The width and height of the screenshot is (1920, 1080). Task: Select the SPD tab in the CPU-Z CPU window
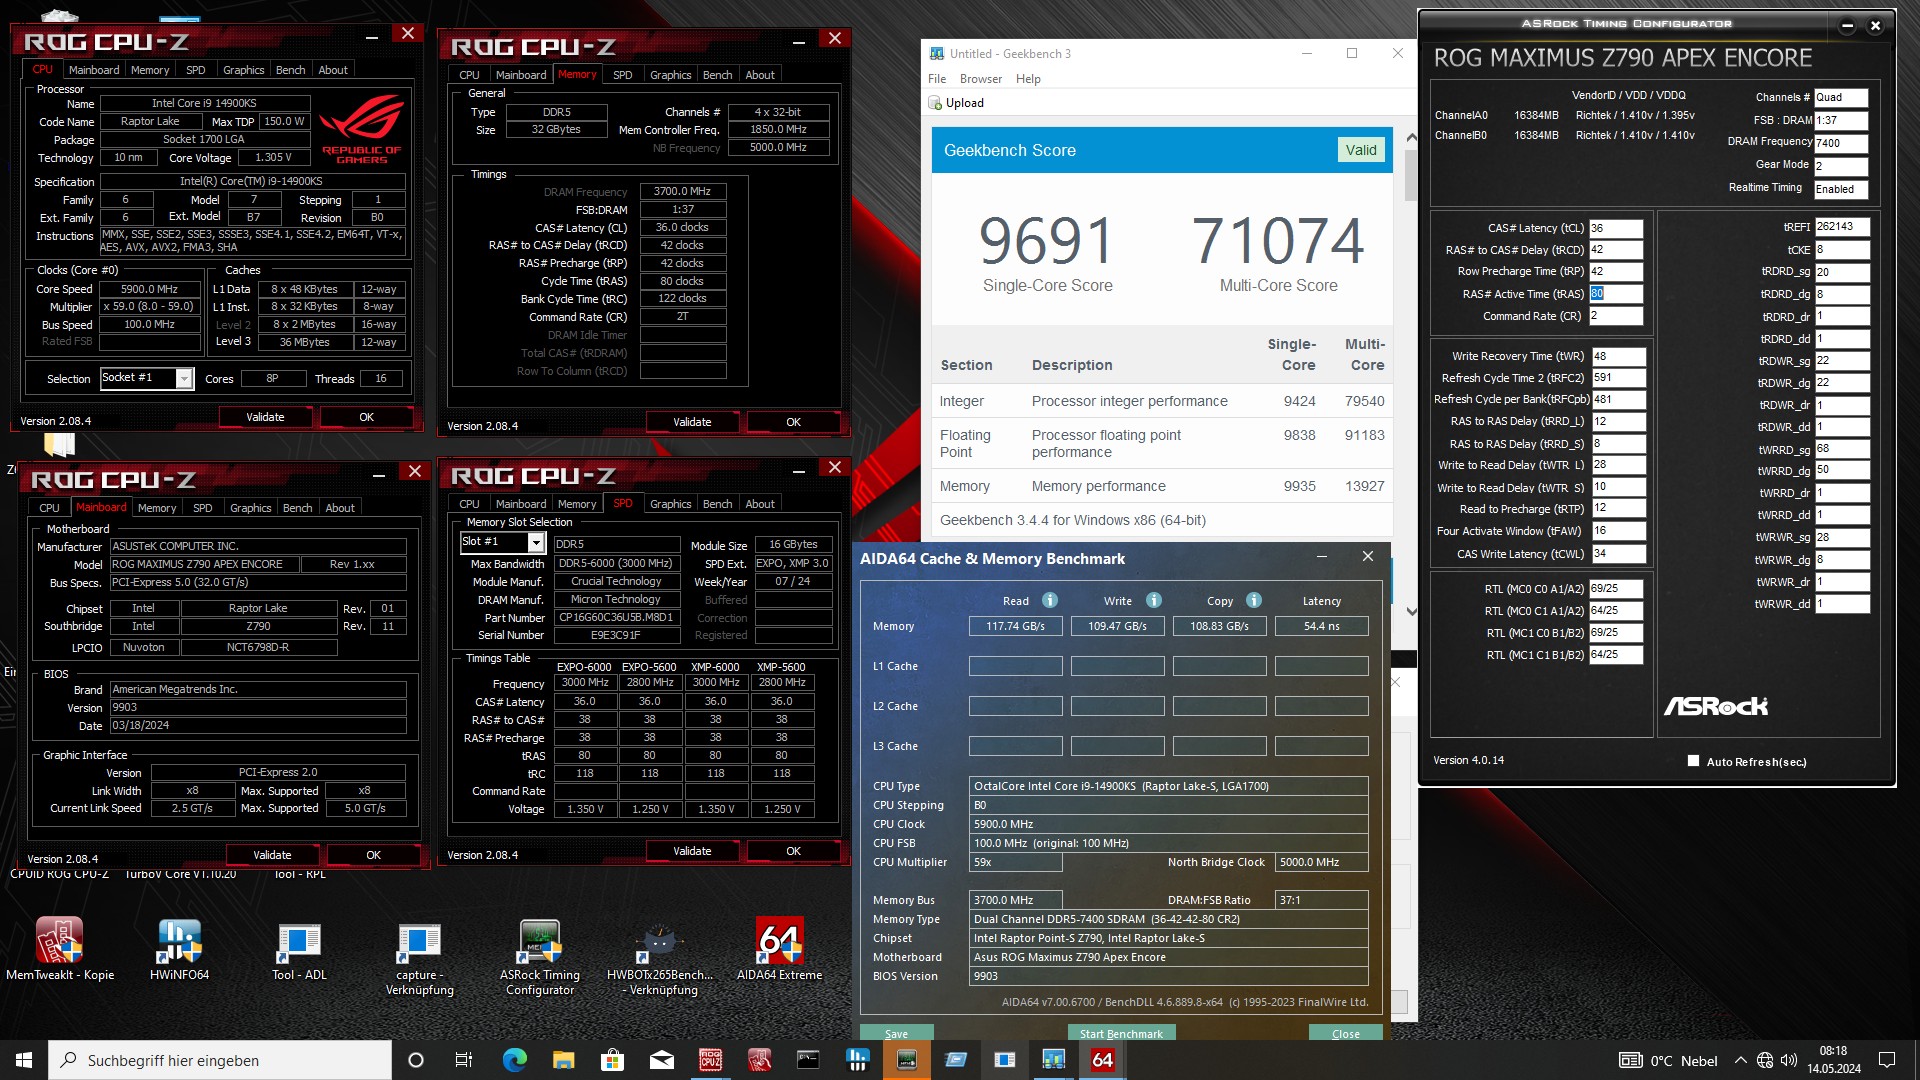tap(196, 70)
